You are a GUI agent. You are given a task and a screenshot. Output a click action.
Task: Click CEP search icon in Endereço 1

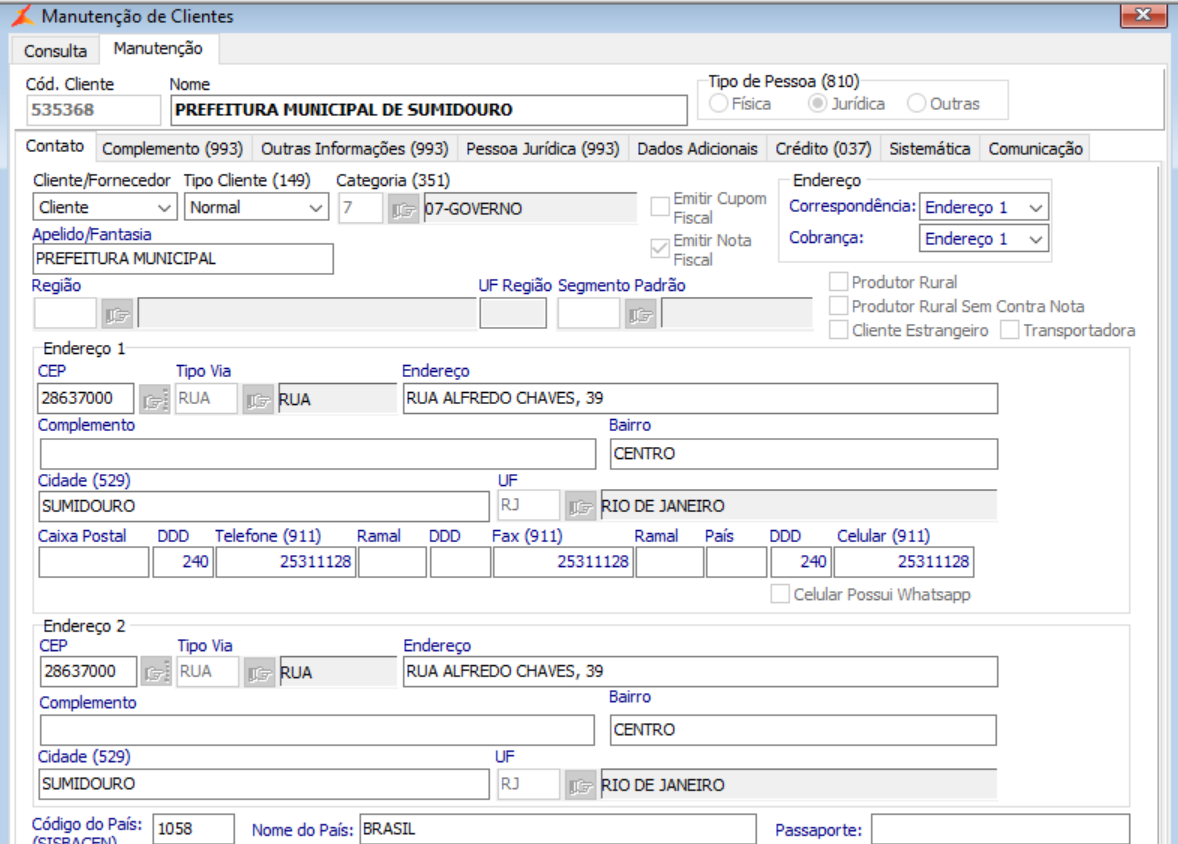155,399
